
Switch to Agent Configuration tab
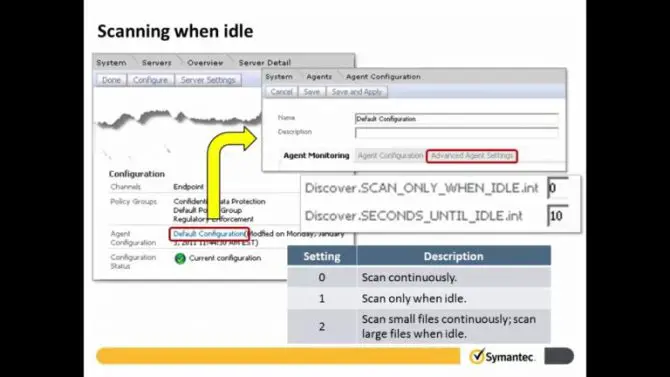(x=390, y=156)
